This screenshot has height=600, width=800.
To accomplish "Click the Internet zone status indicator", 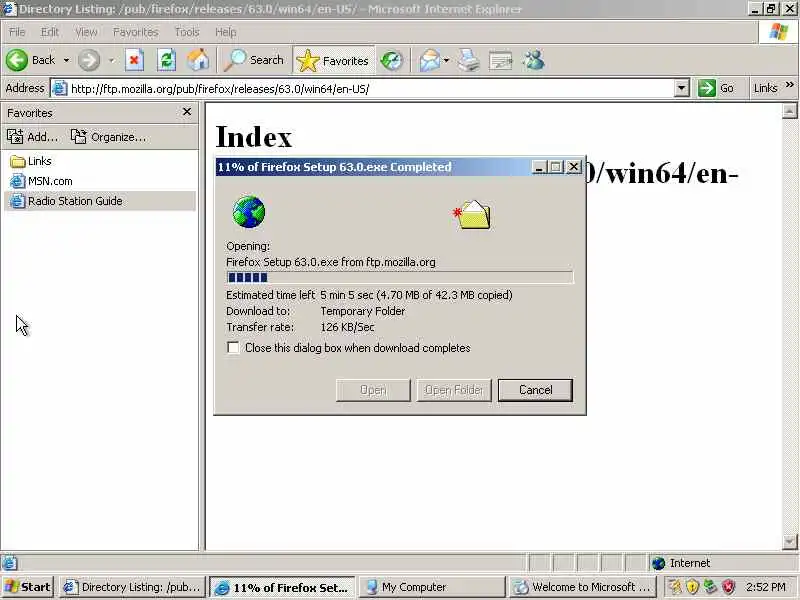I will pyautogui.click(x=681, y=563).
